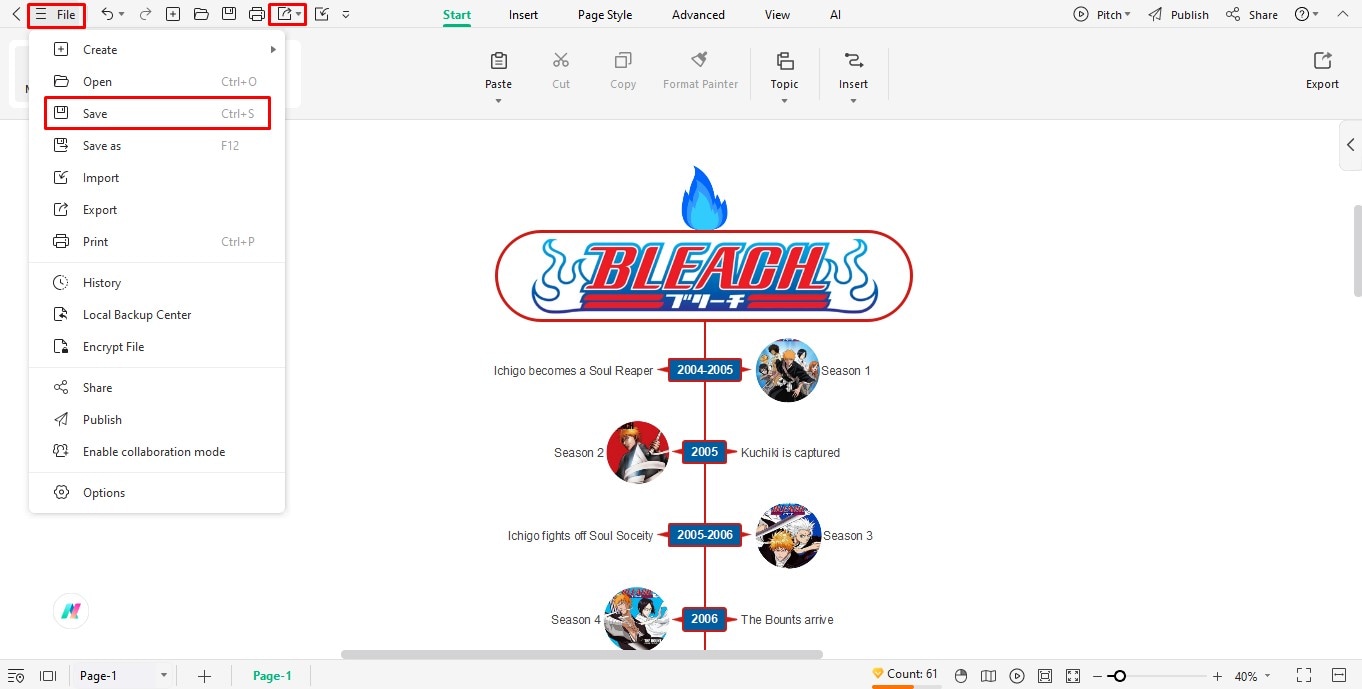The image size is (1362, 689).
Task: Click the pie chart icon in status bar
Action: 961,676
